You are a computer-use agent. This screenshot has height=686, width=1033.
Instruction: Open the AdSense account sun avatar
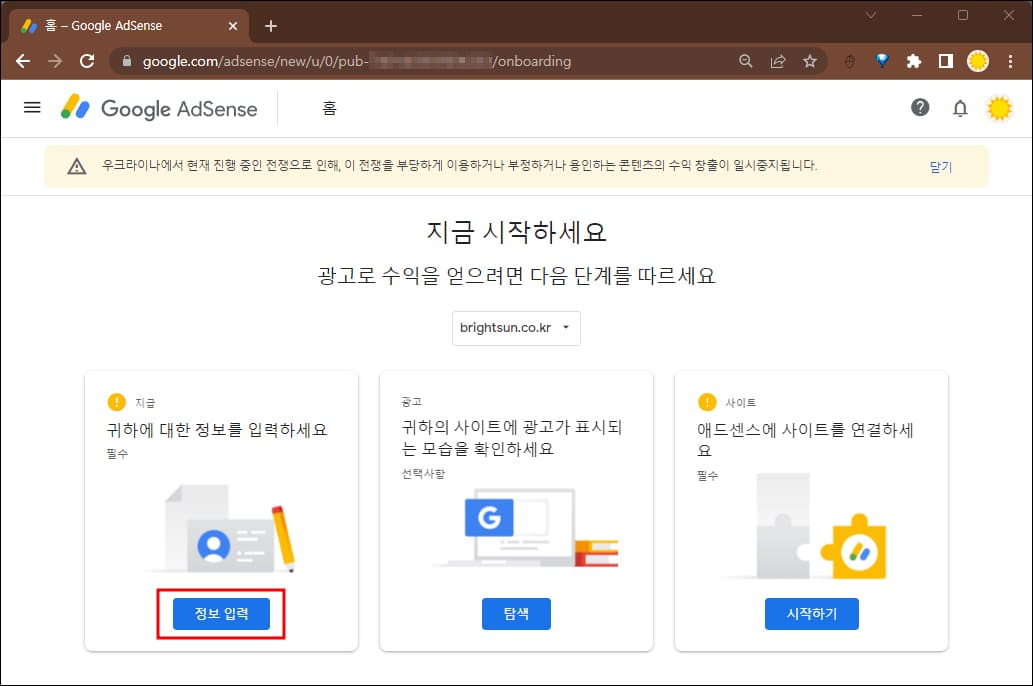click(x=999, y=108)
